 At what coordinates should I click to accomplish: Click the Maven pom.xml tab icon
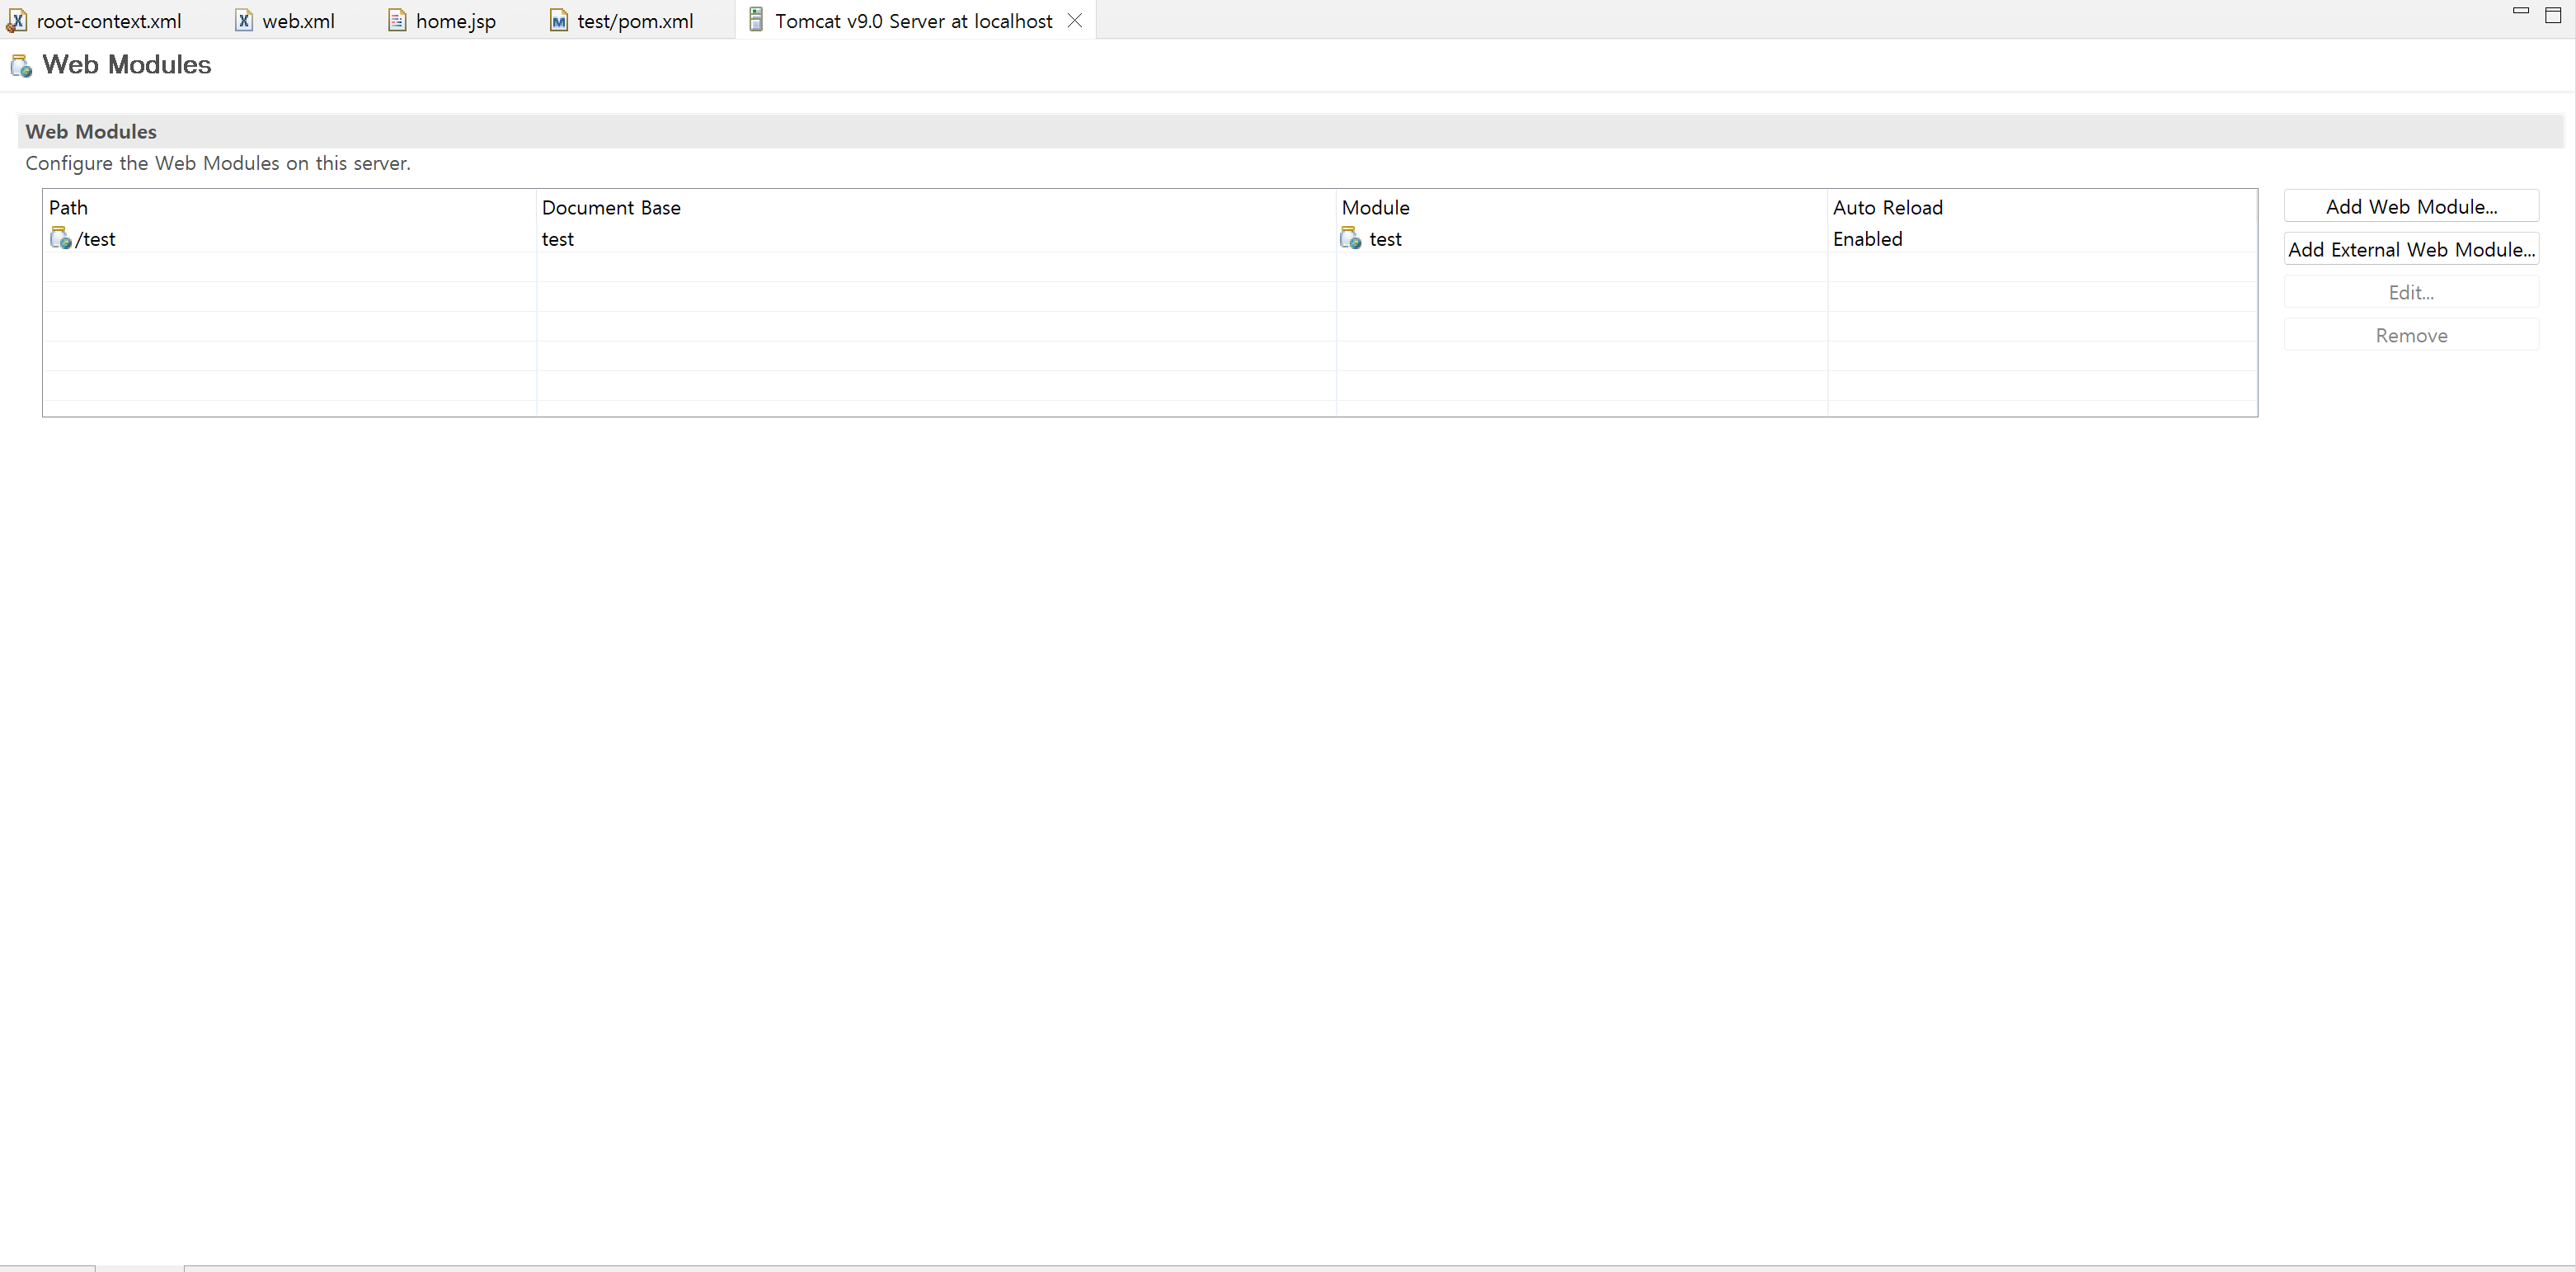click(558, 21)
